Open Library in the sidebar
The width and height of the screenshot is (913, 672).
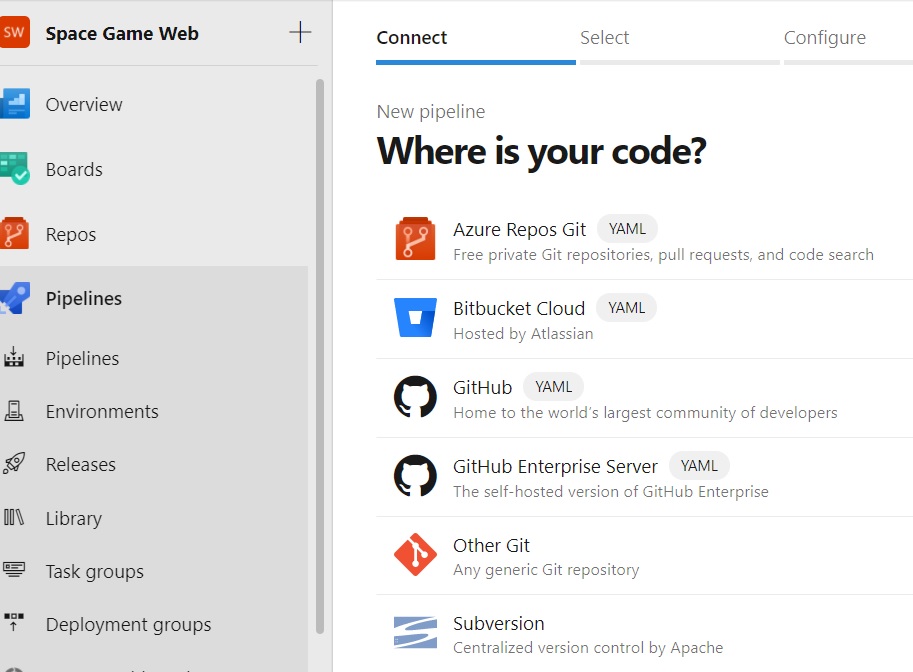point(74,518)
